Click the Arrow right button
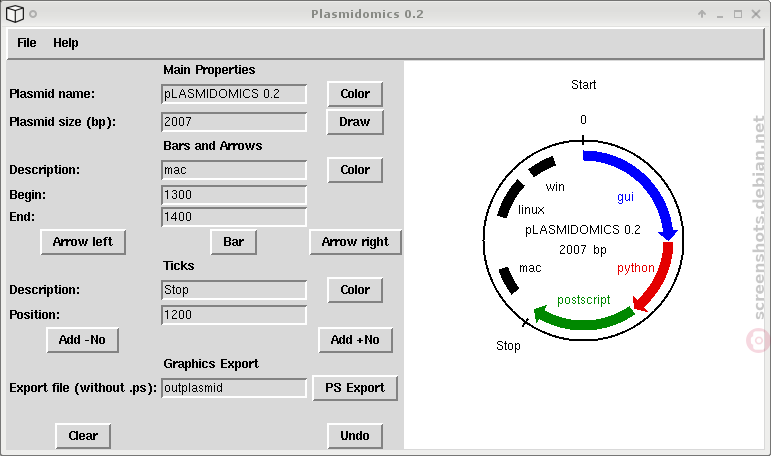The height and width of the screenshot is (456, 771). (x=356, y=242)
